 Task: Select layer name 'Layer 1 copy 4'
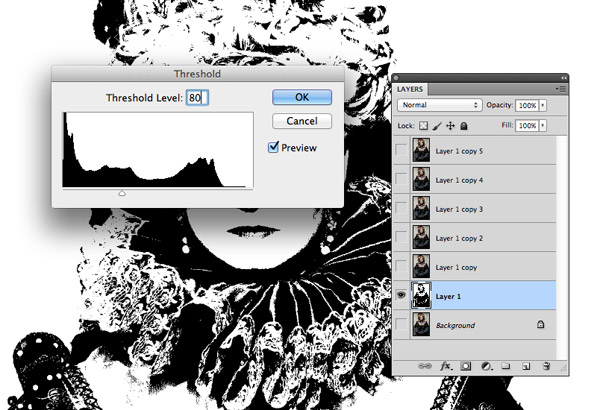pos(459,180)
